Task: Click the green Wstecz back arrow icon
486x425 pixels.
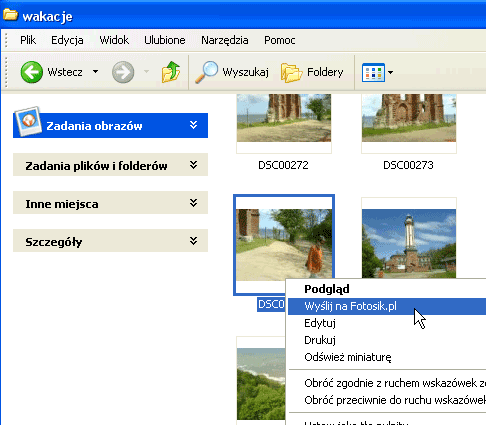Action: tap(32, 72)
